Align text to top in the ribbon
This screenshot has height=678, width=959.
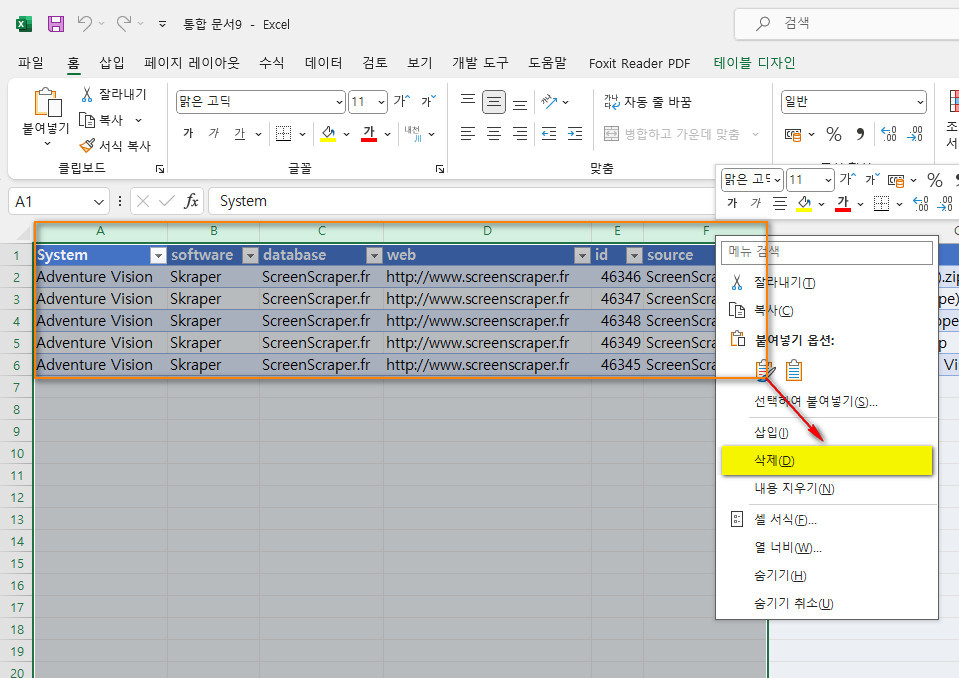click(x=468, y=101)
